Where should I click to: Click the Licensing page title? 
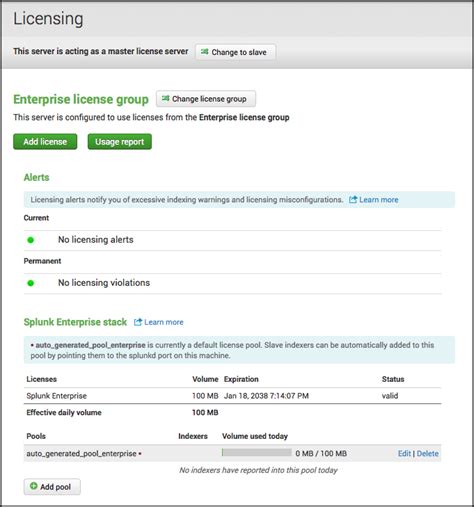(x=48, y=19)
